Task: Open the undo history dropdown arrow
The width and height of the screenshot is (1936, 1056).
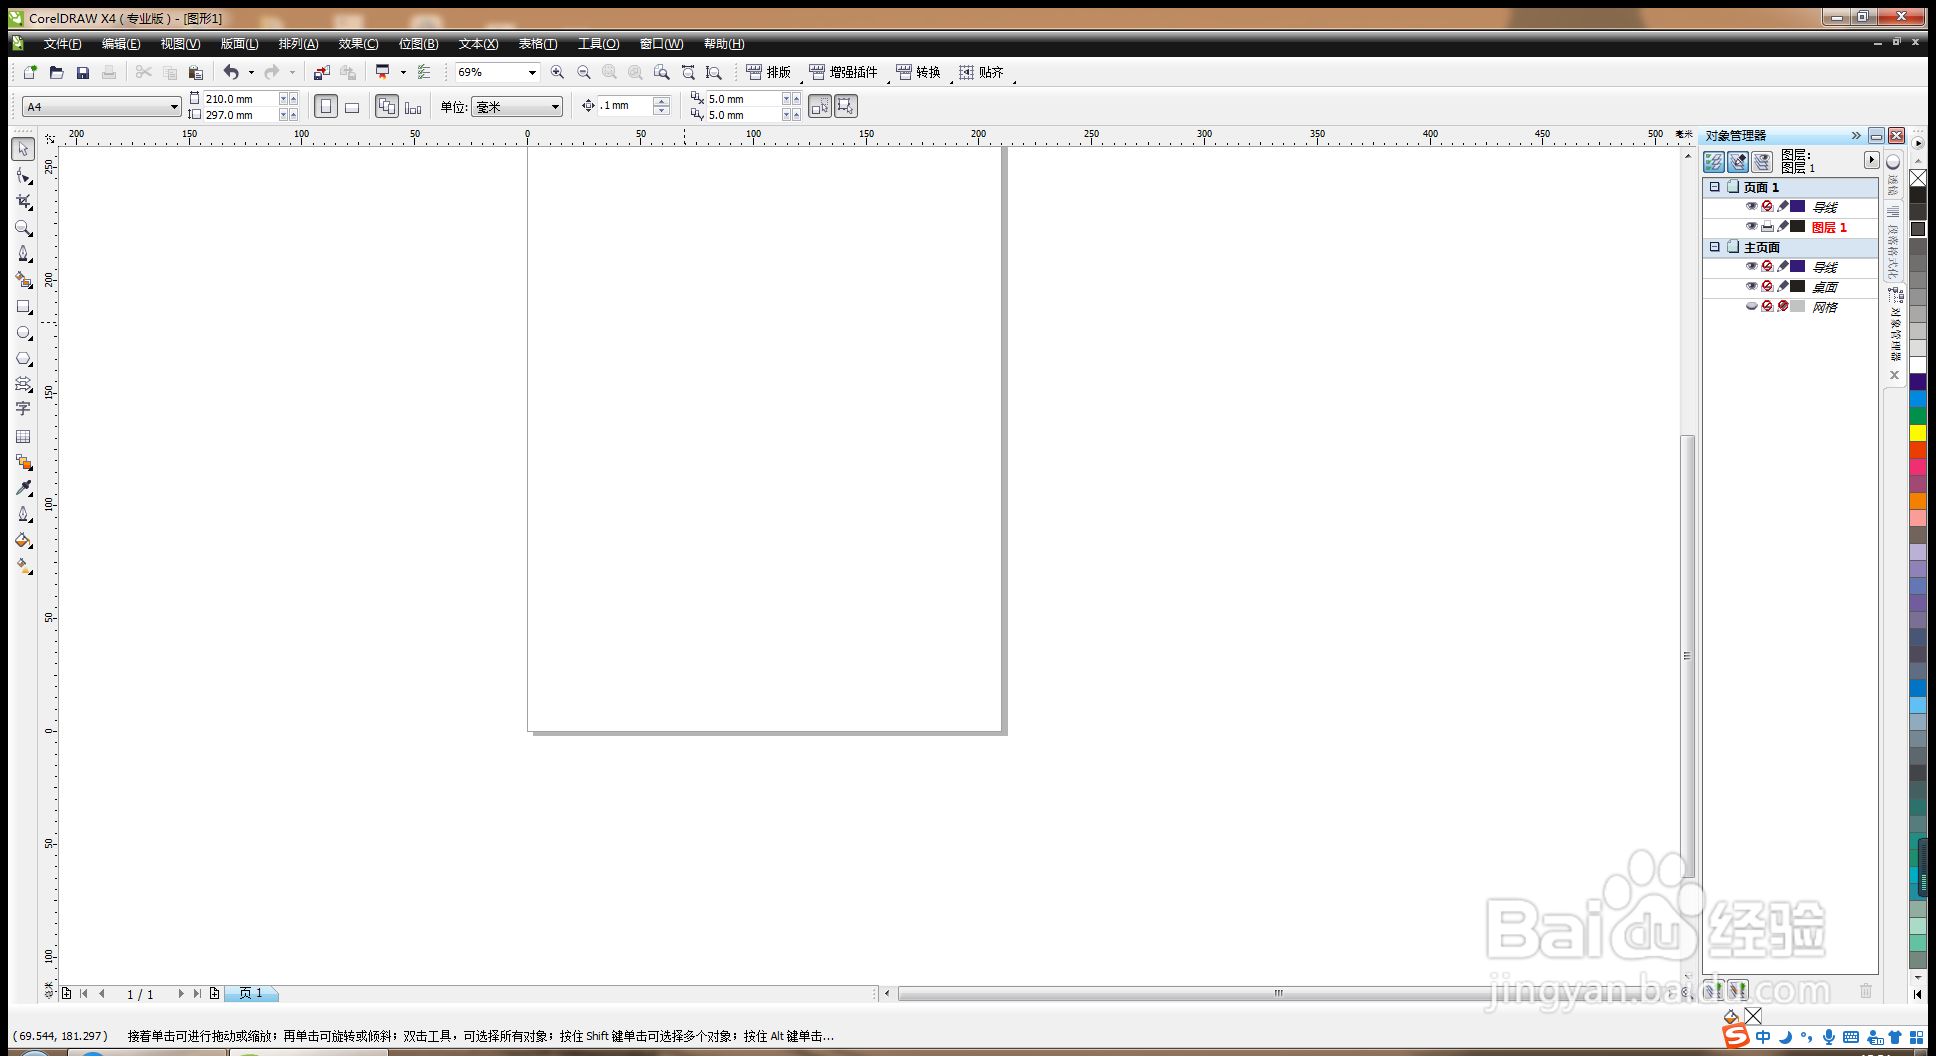Action: point(251,72)
